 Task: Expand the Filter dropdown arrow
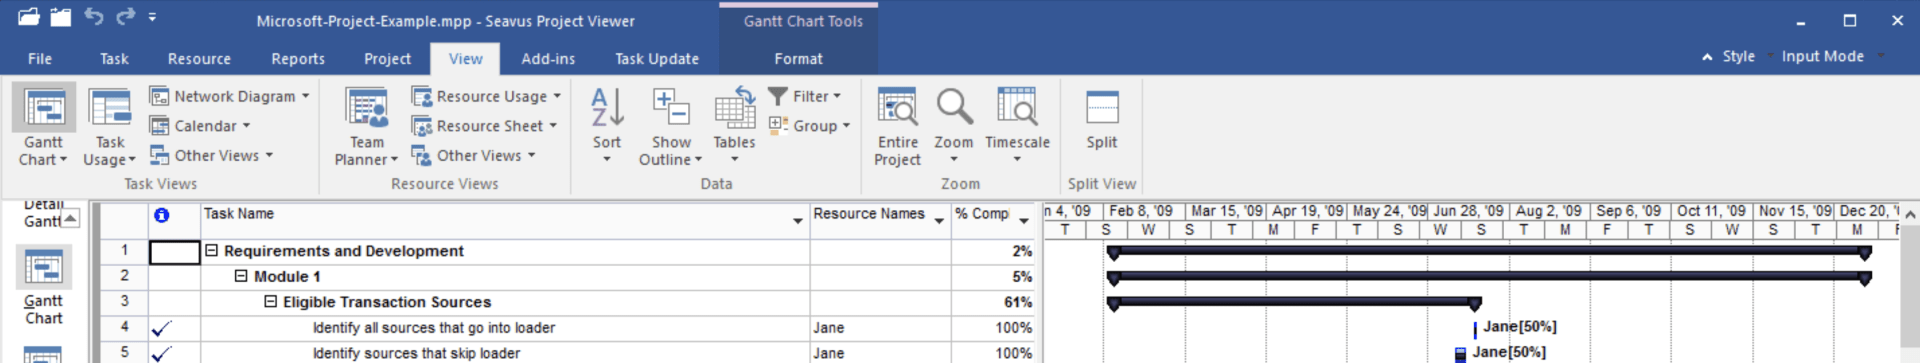click(x=837, y=96)
